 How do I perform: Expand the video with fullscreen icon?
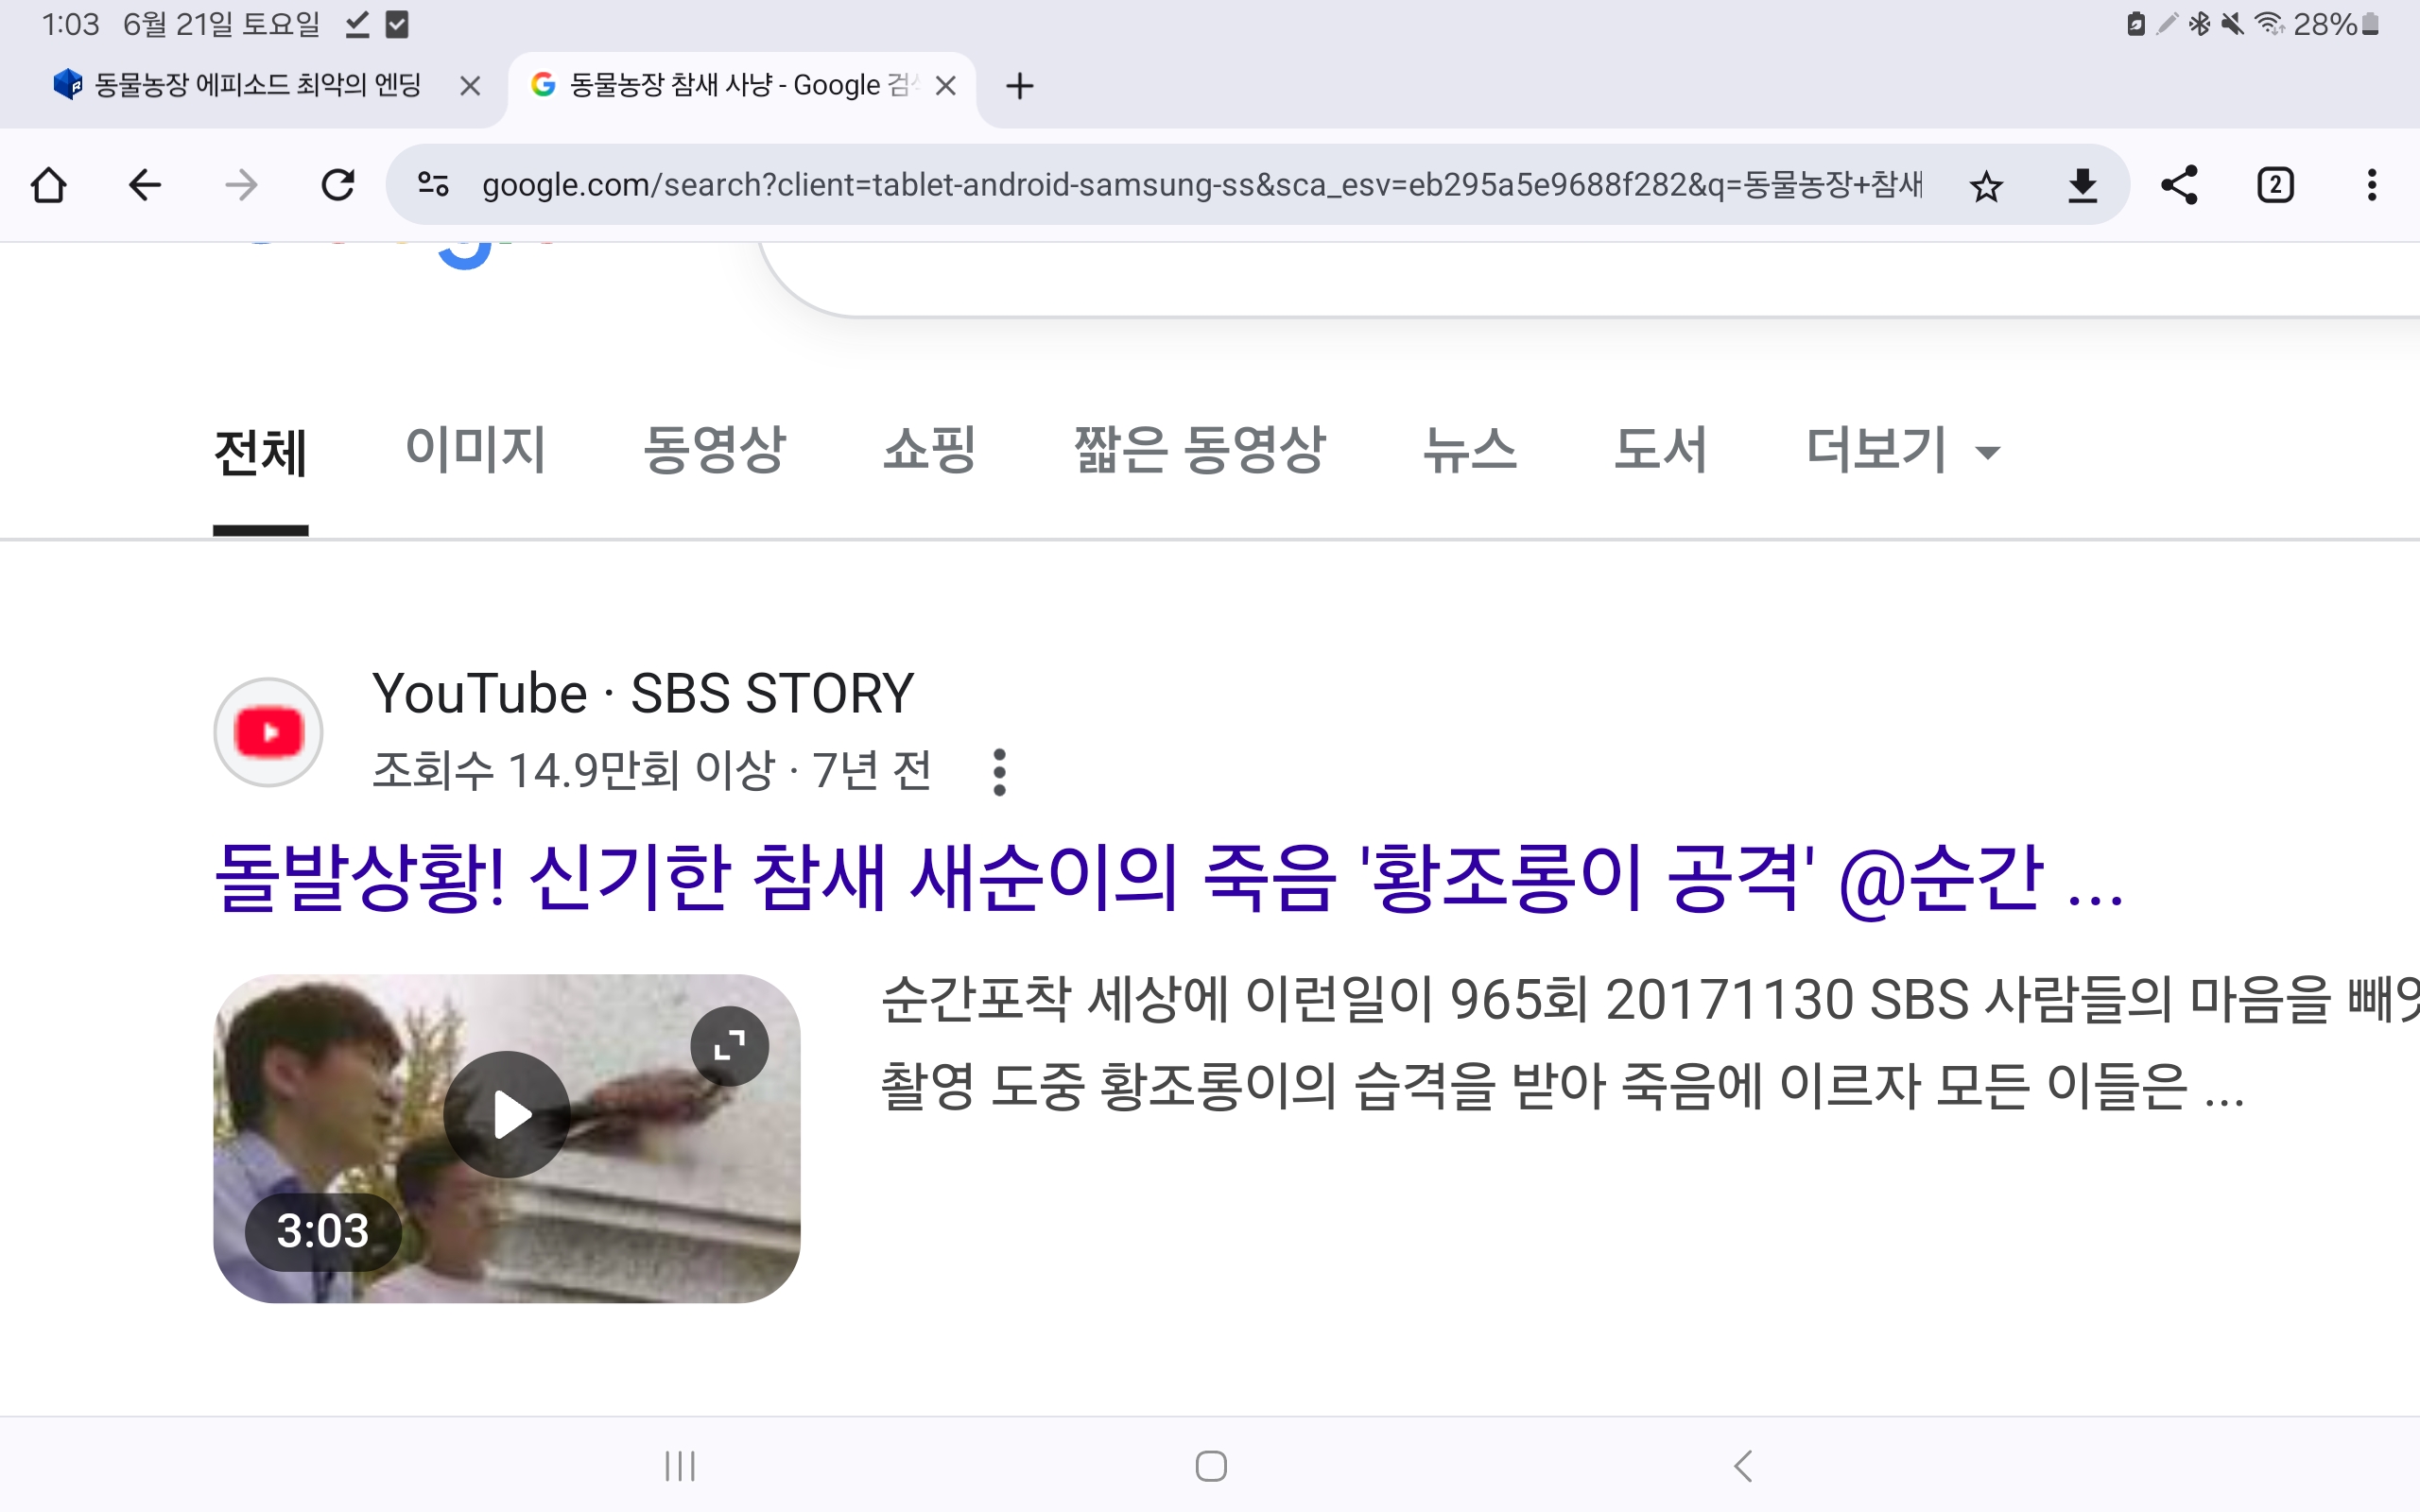[x=730, y=1046]
